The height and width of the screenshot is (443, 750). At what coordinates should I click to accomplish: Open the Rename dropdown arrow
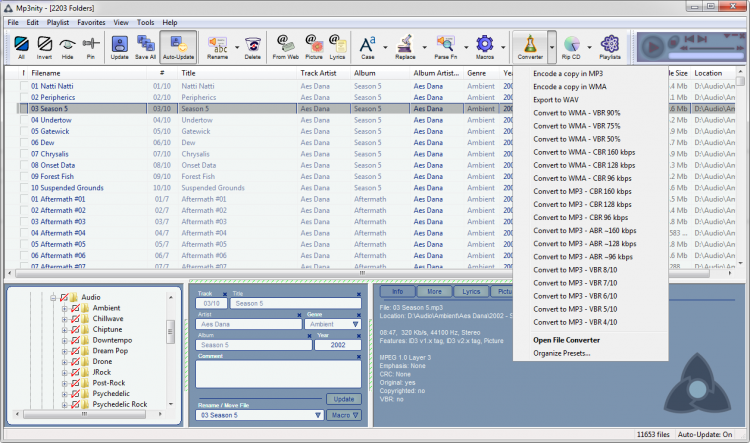pos(237,47)
